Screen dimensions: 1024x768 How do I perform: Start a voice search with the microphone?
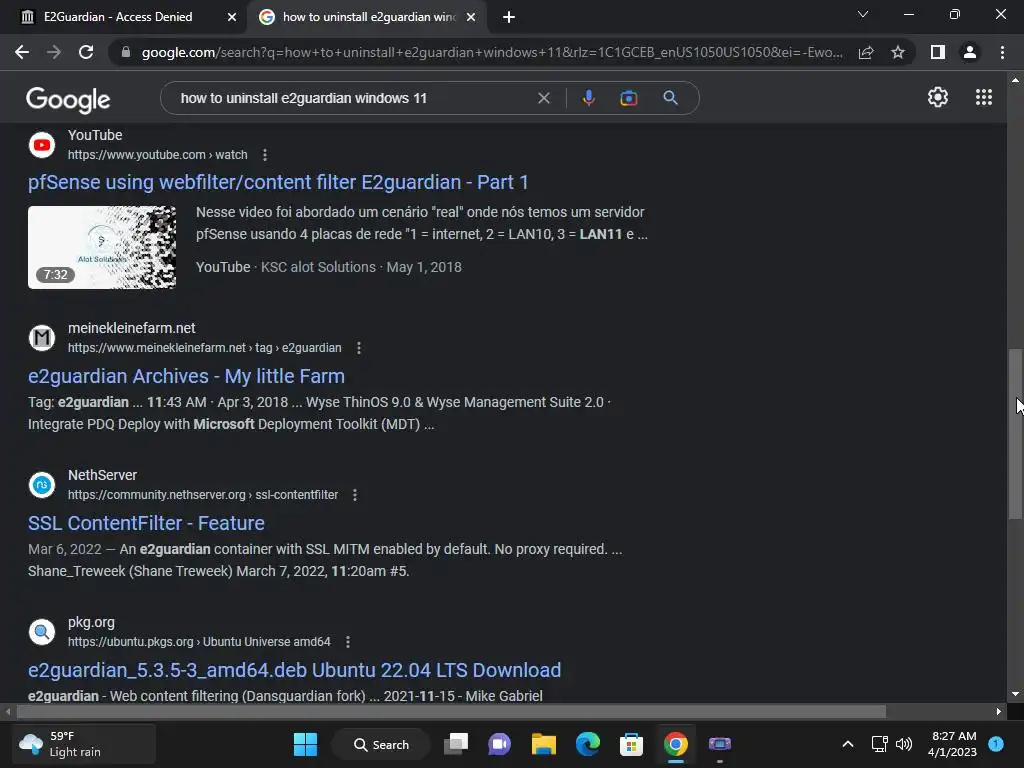pyautogui.click(x=588, y=98)
